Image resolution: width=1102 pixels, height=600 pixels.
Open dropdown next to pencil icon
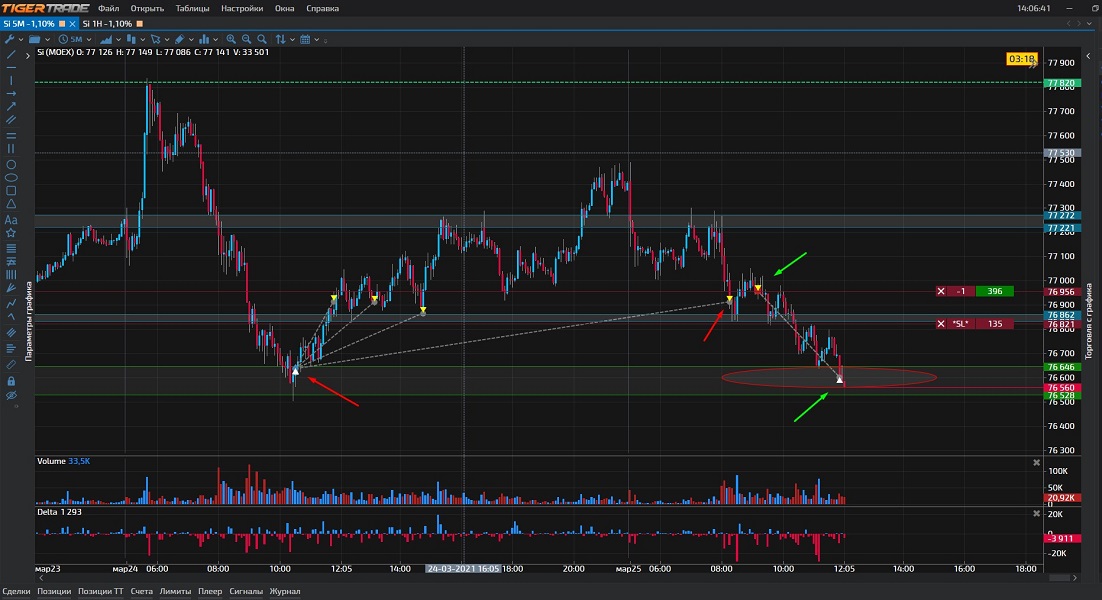191,39
